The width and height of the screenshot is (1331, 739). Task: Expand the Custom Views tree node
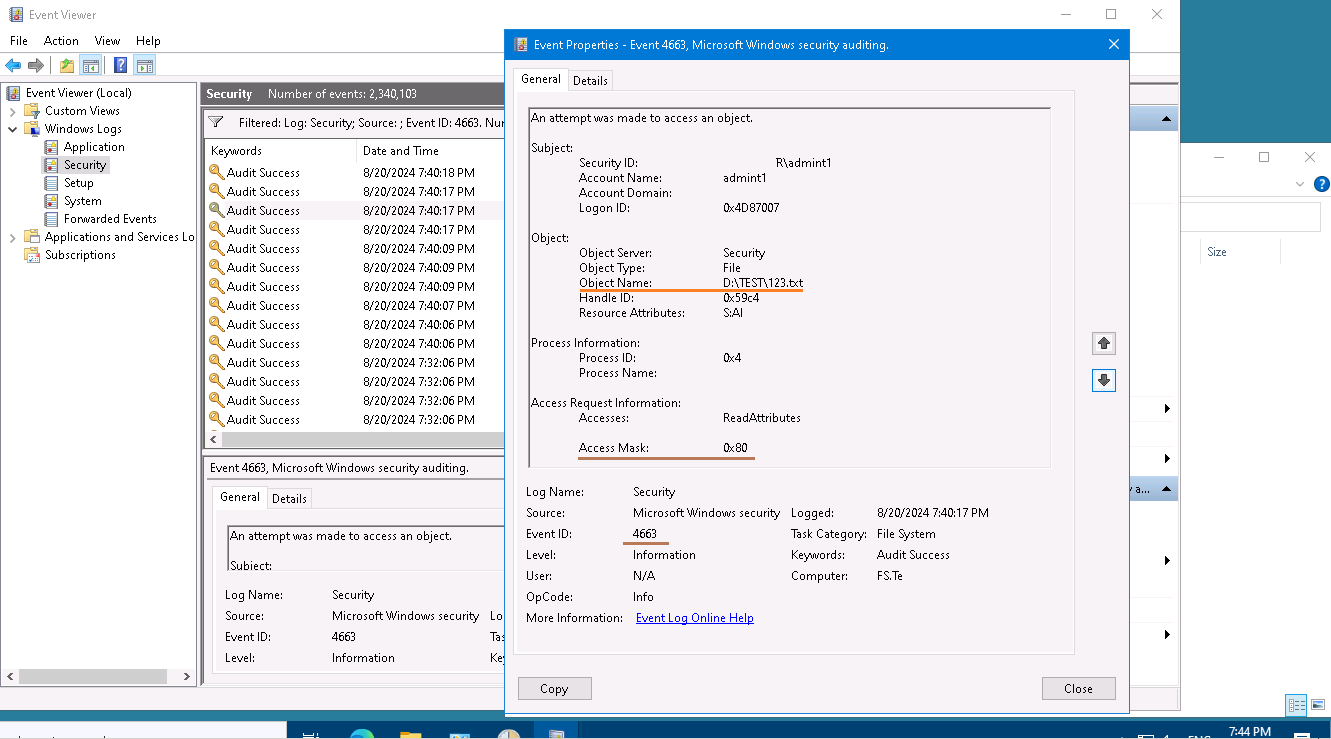[13, 111]
